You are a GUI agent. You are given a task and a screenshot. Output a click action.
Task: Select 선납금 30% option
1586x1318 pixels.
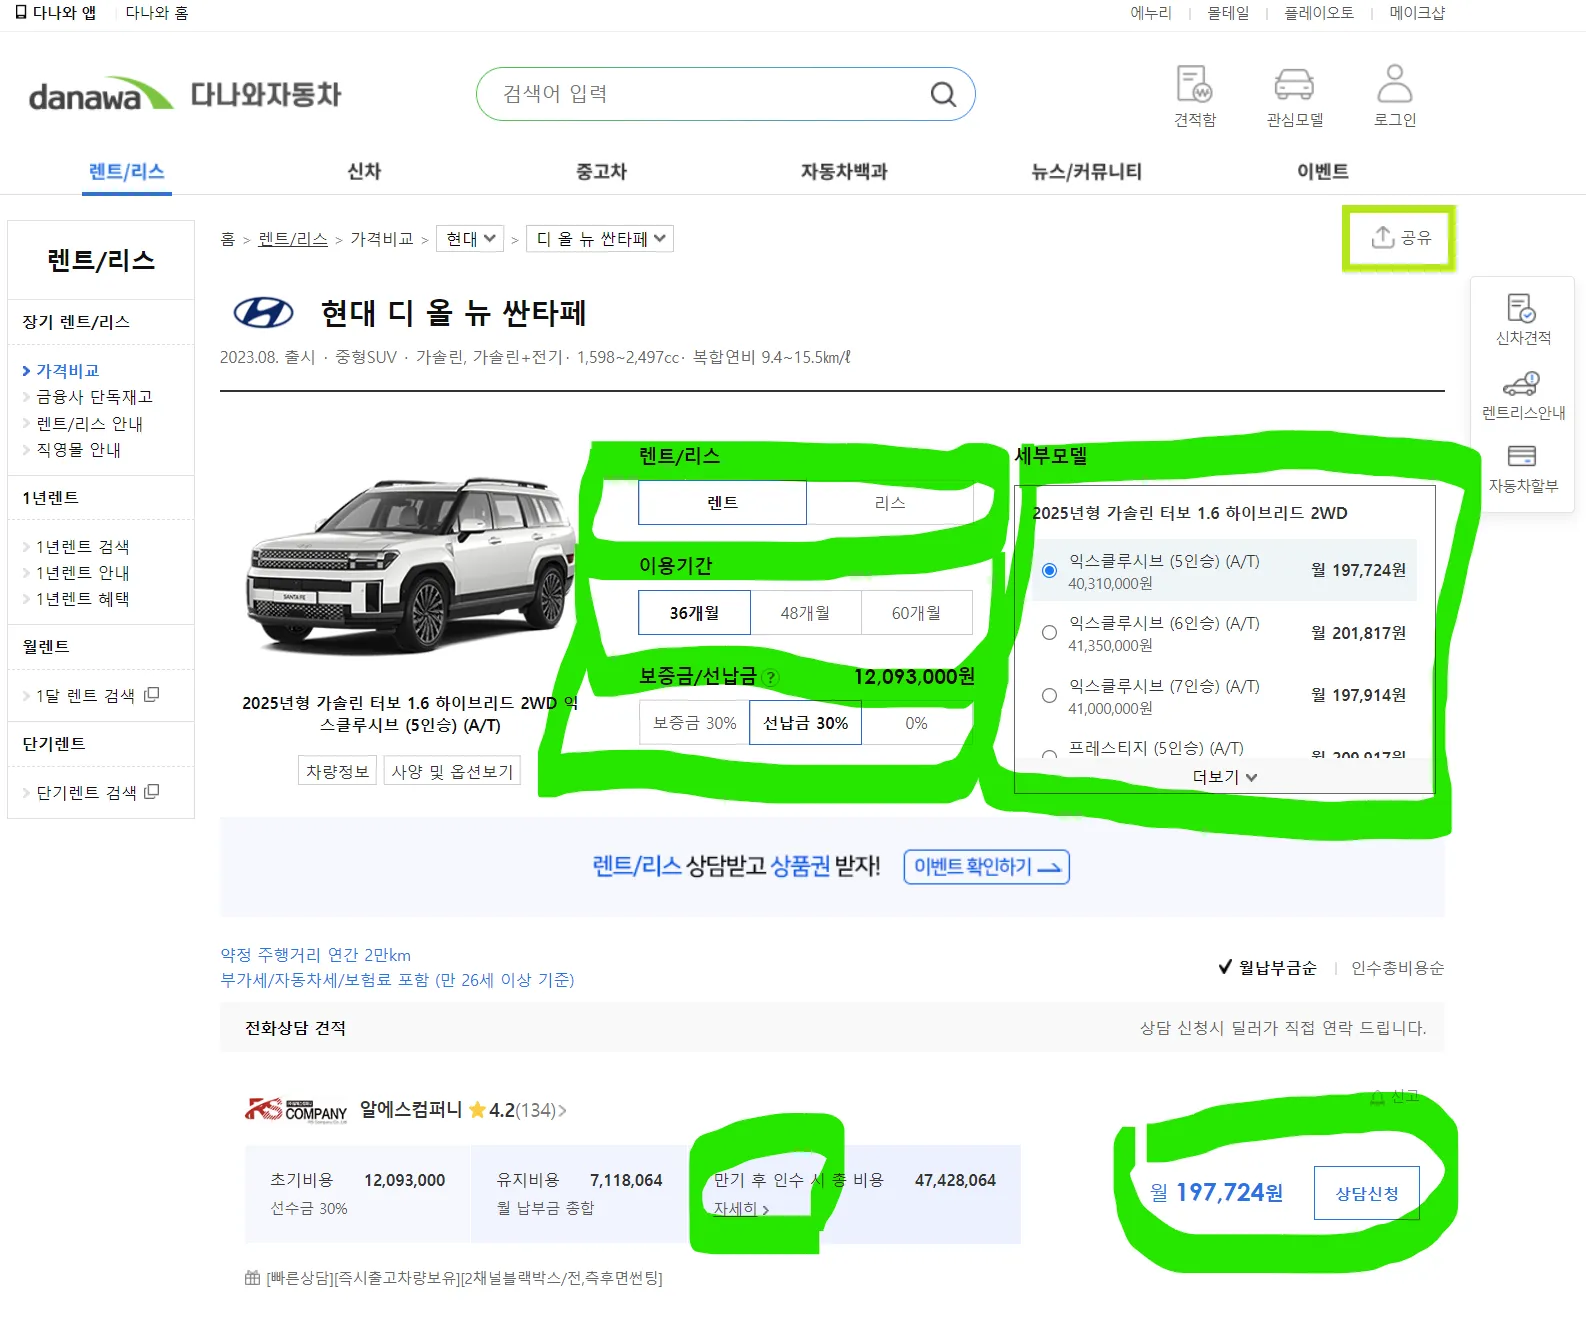click(805, 723)
